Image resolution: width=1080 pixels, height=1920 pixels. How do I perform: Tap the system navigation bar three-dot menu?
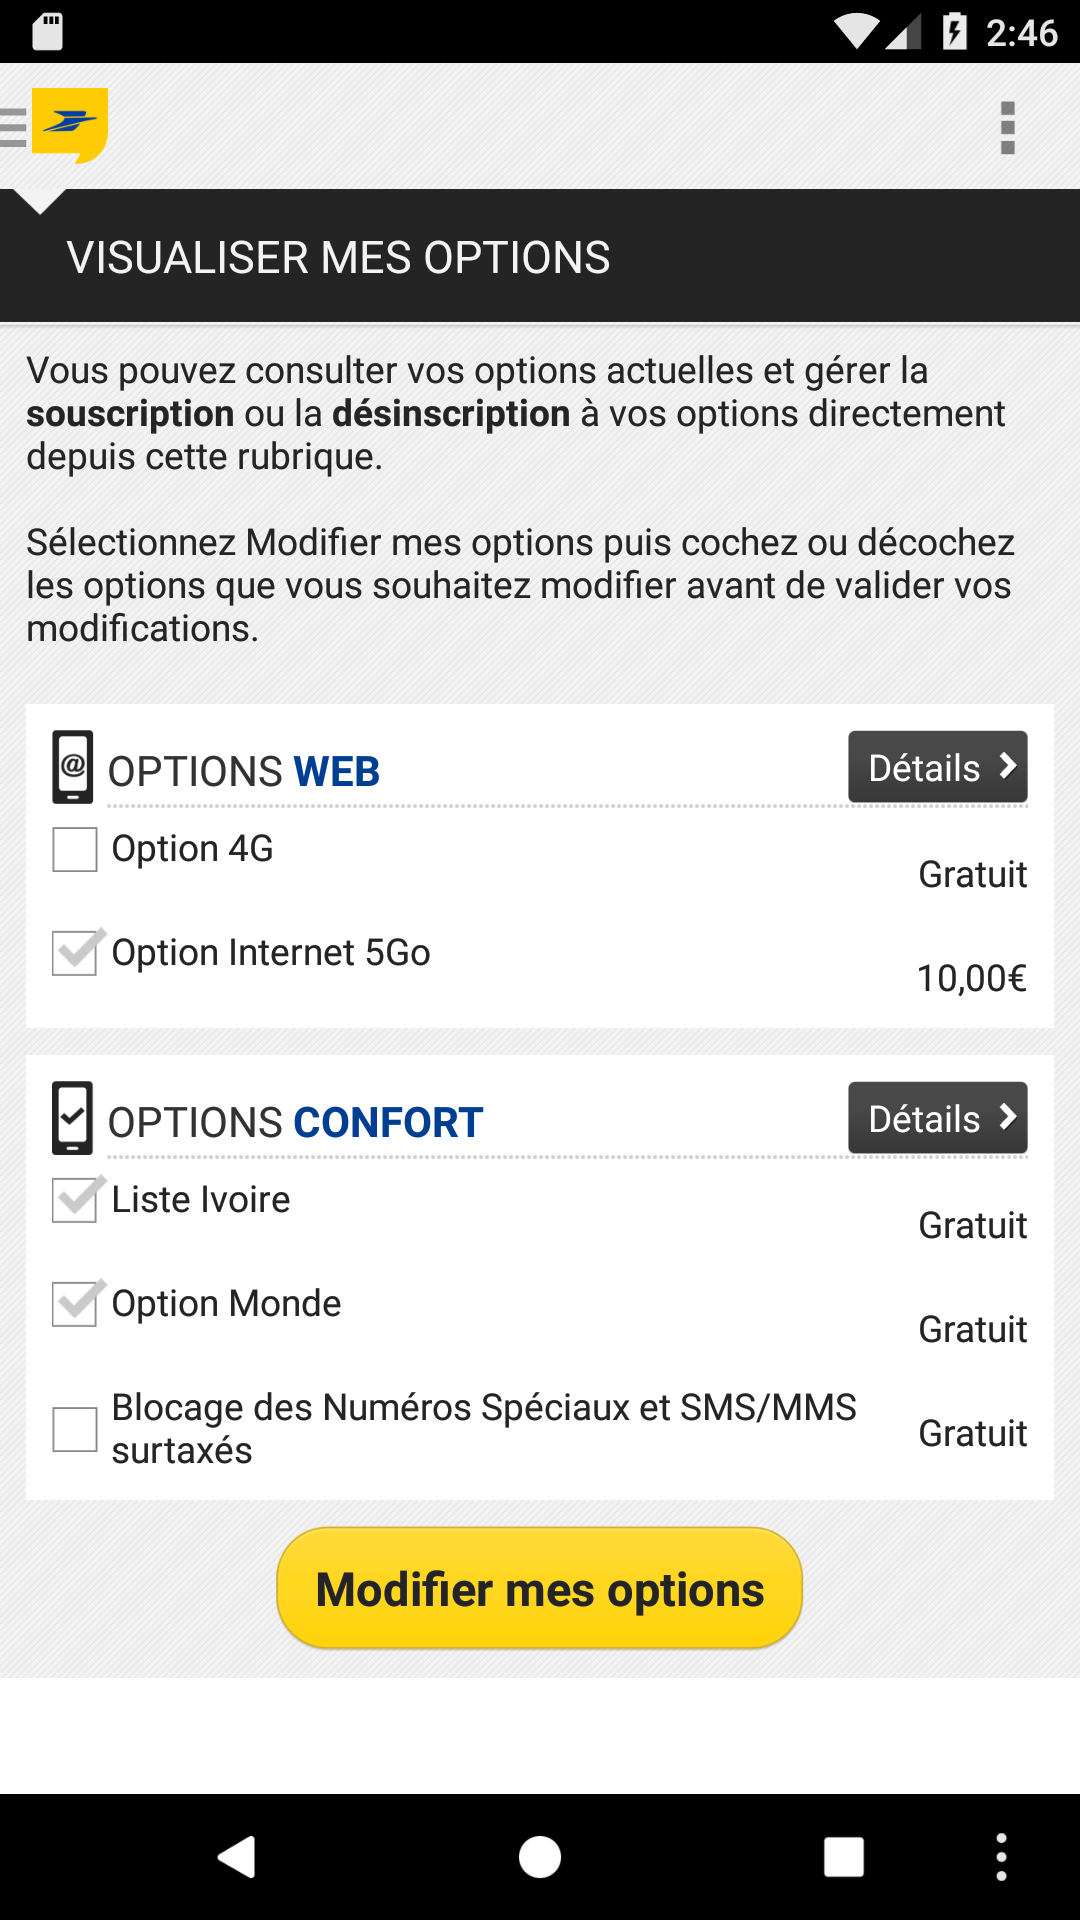(1001, 1857)
